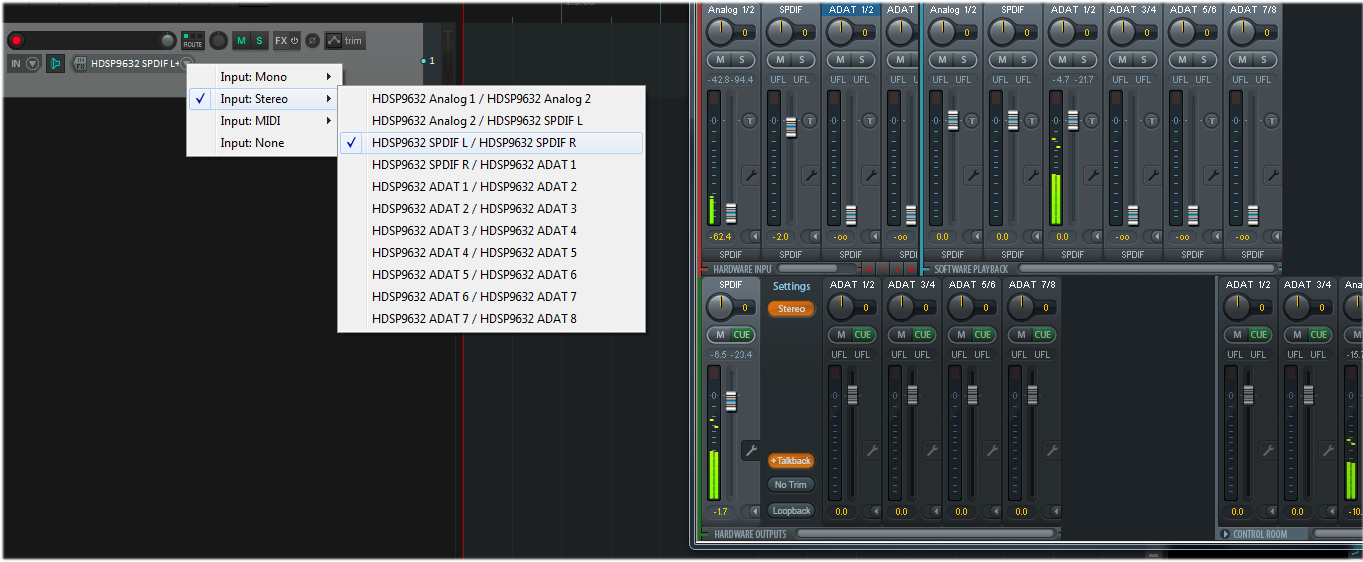
Task: Click the Software Playback horizontal scrollbar
Action: [x=1146, y=269]
